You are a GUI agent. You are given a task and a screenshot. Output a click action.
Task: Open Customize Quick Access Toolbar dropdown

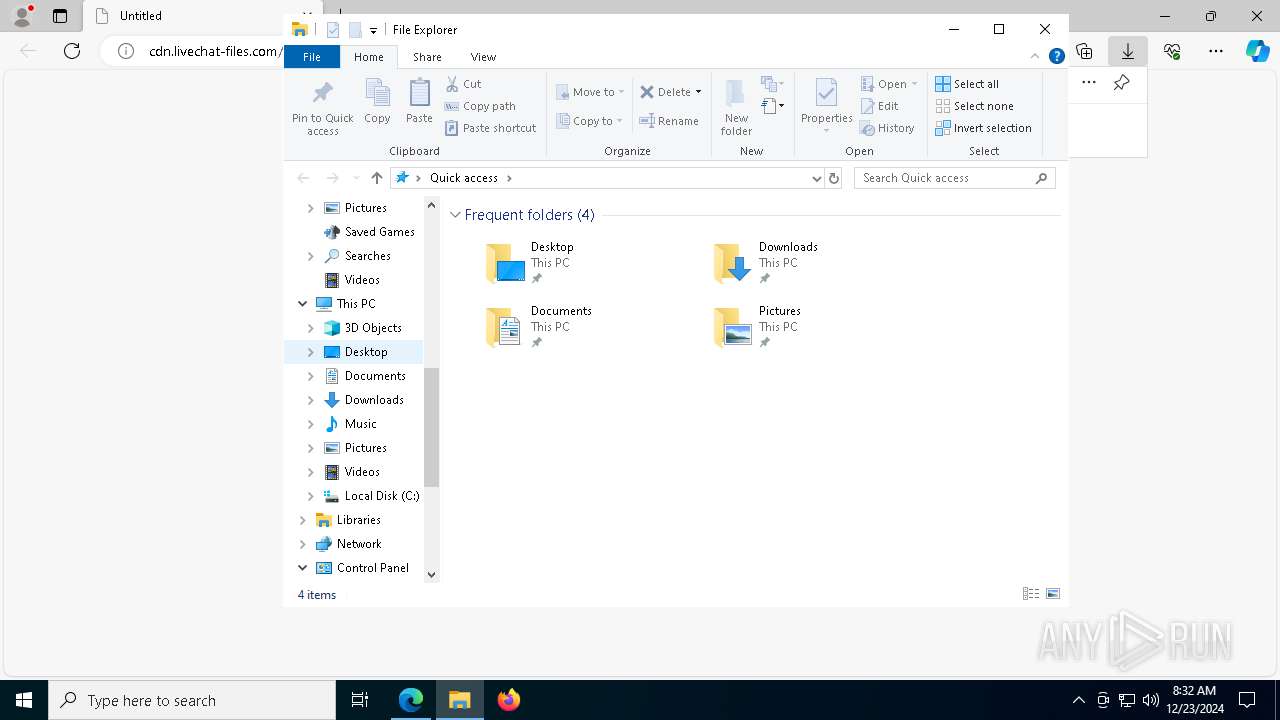point(373,30)
